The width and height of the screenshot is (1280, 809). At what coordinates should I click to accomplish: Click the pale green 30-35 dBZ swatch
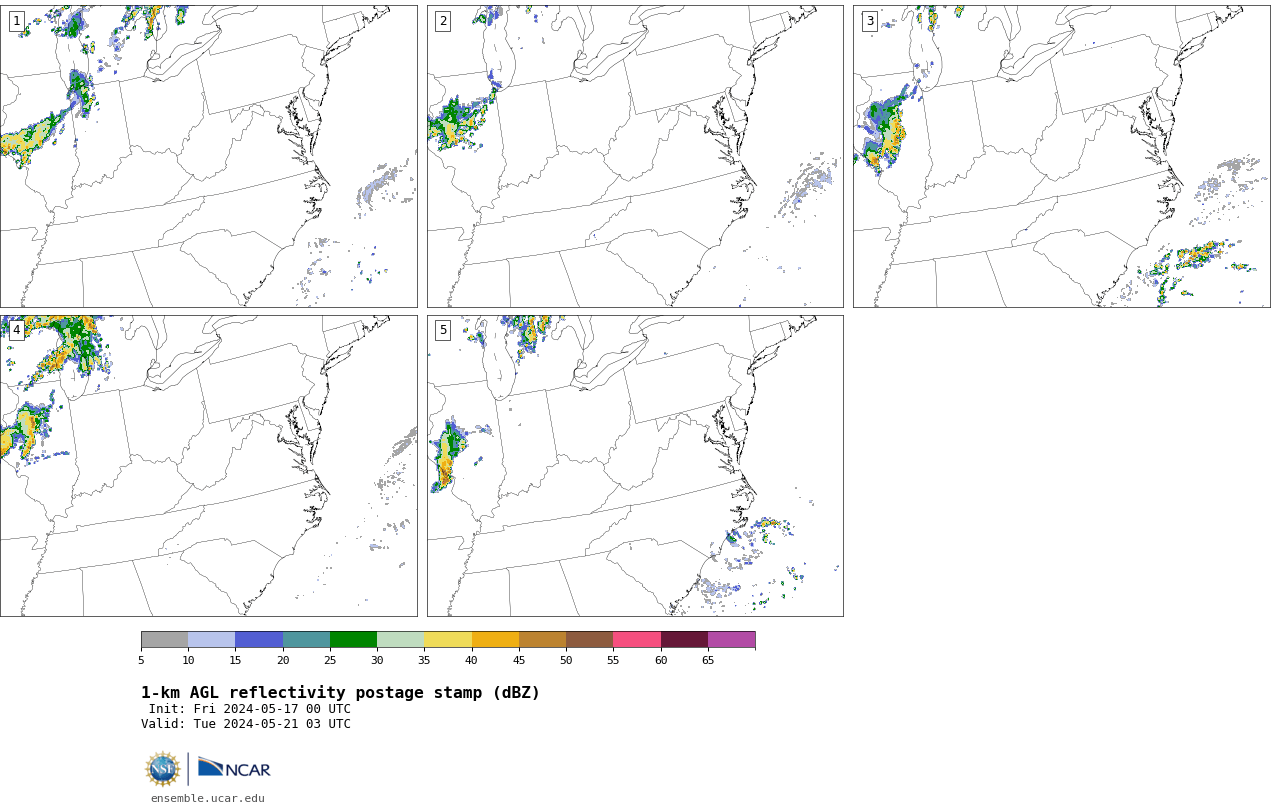pos(401,640)
